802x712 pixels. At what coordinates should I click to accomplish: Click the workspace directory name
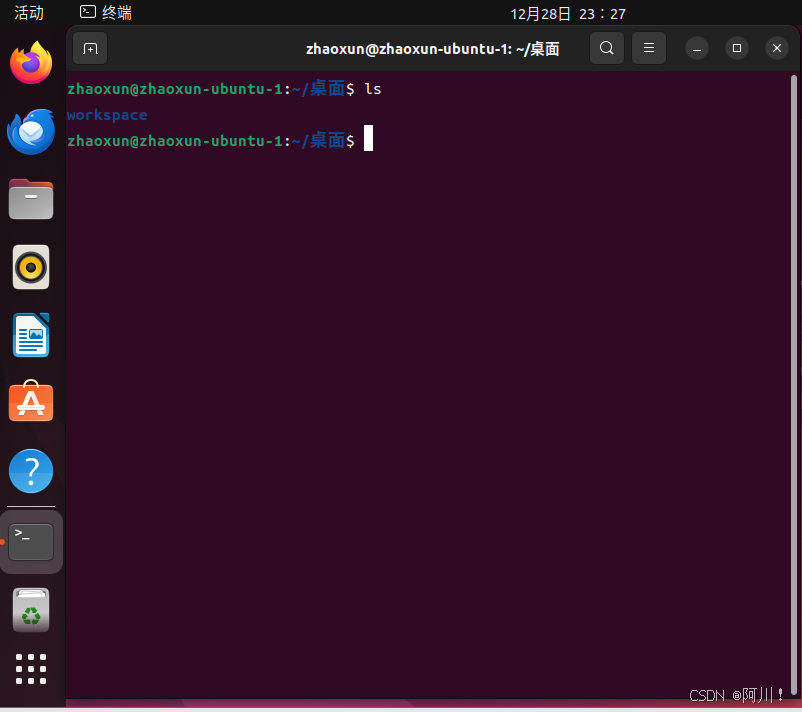[107, 115]
